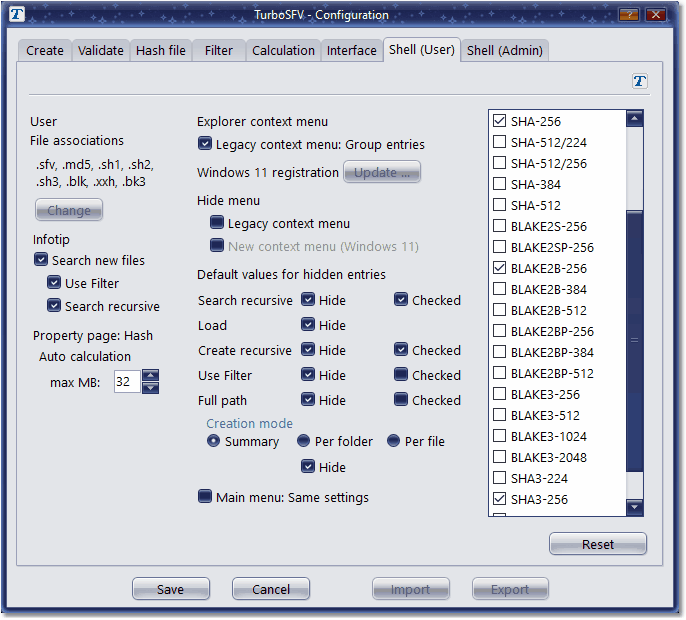Check BLAKE2BP-256 in hash list
This screenshot has height=620, width=686.
click(499, 330)
